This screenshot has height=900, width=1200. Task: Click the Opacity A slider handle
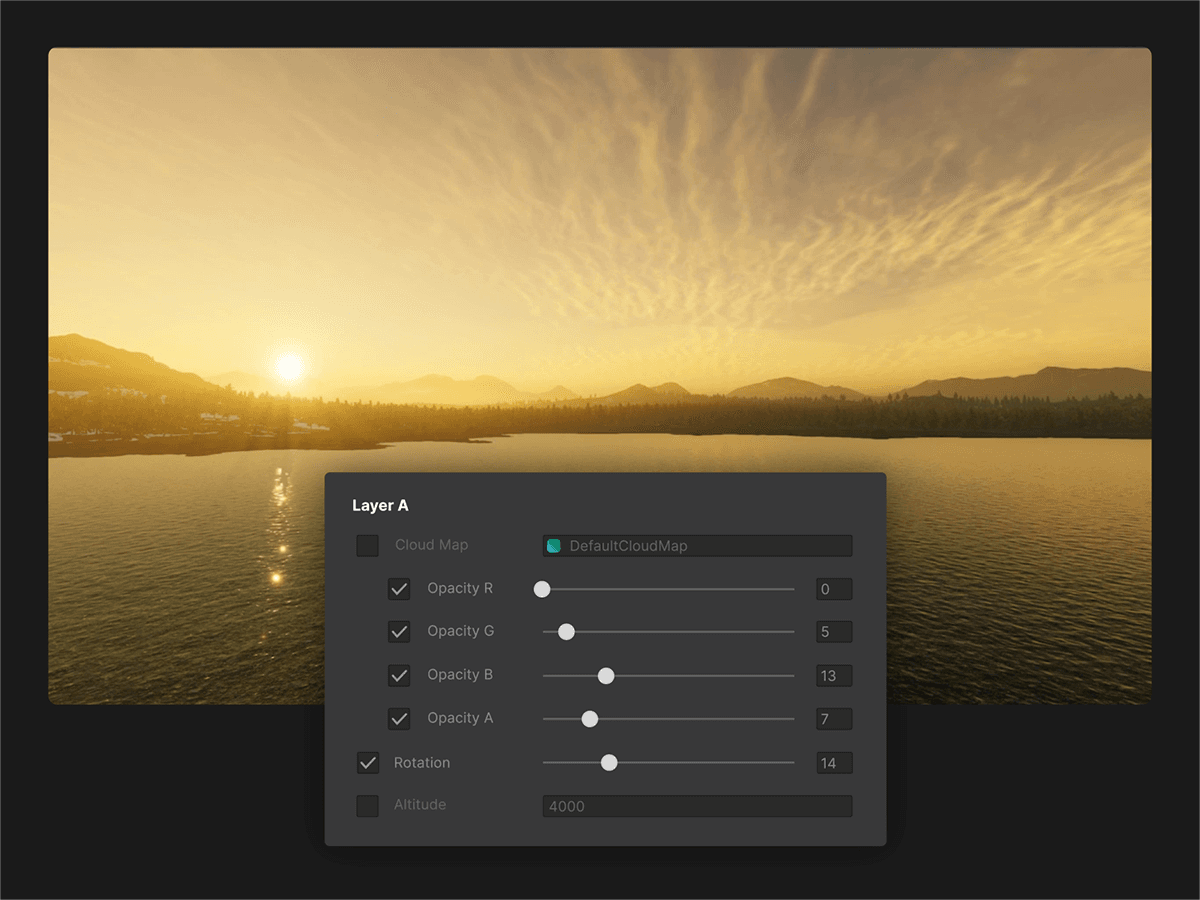point(589,719)
